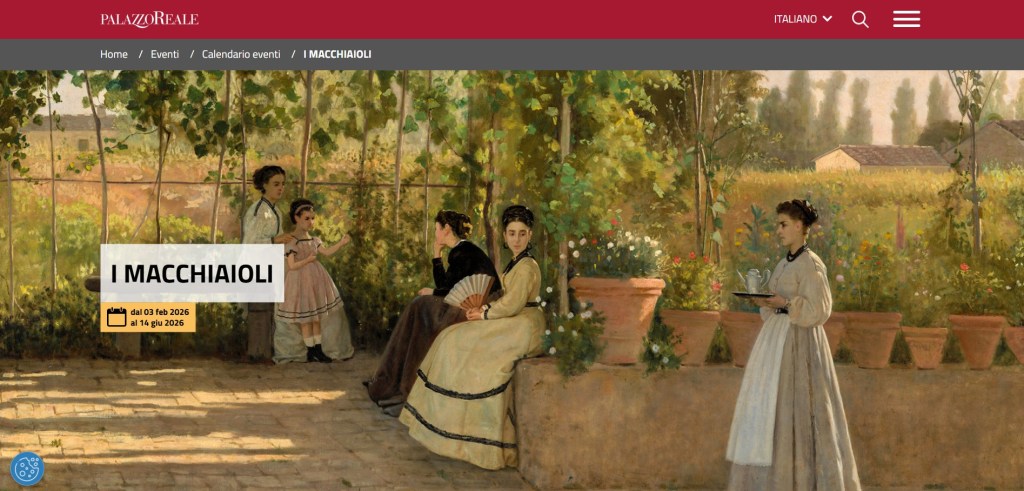Screen dimensions: 1024x491
Task: Expand the ITALIANO language selector
Action: click(x=803, y=19)
